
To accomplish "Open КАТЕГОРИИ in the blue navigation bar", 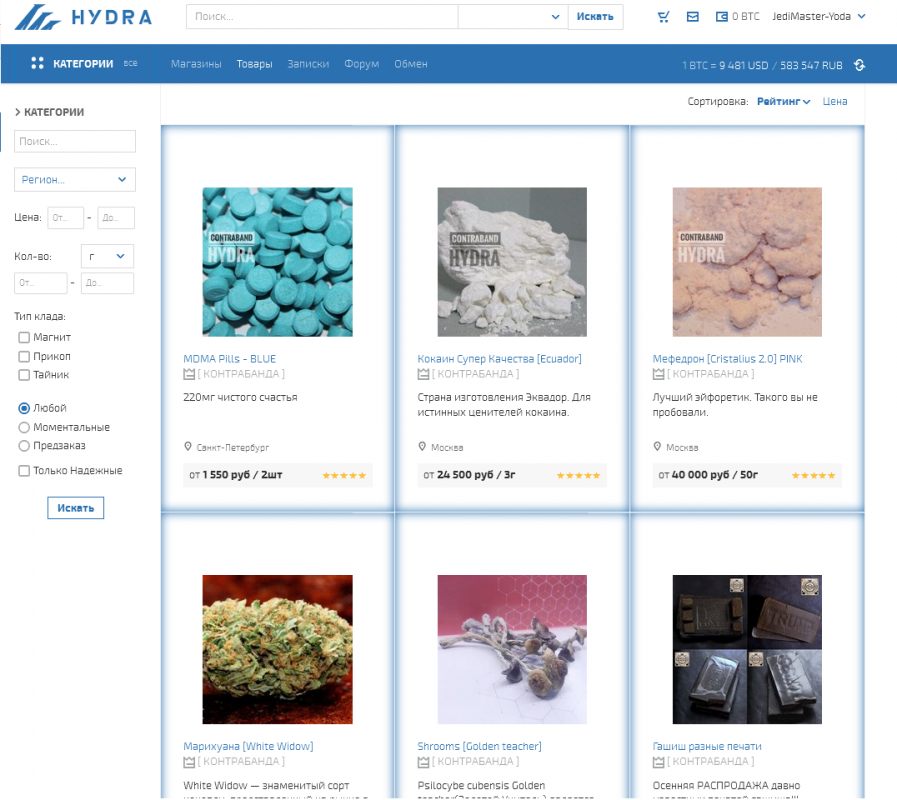I will pos(83,64).
